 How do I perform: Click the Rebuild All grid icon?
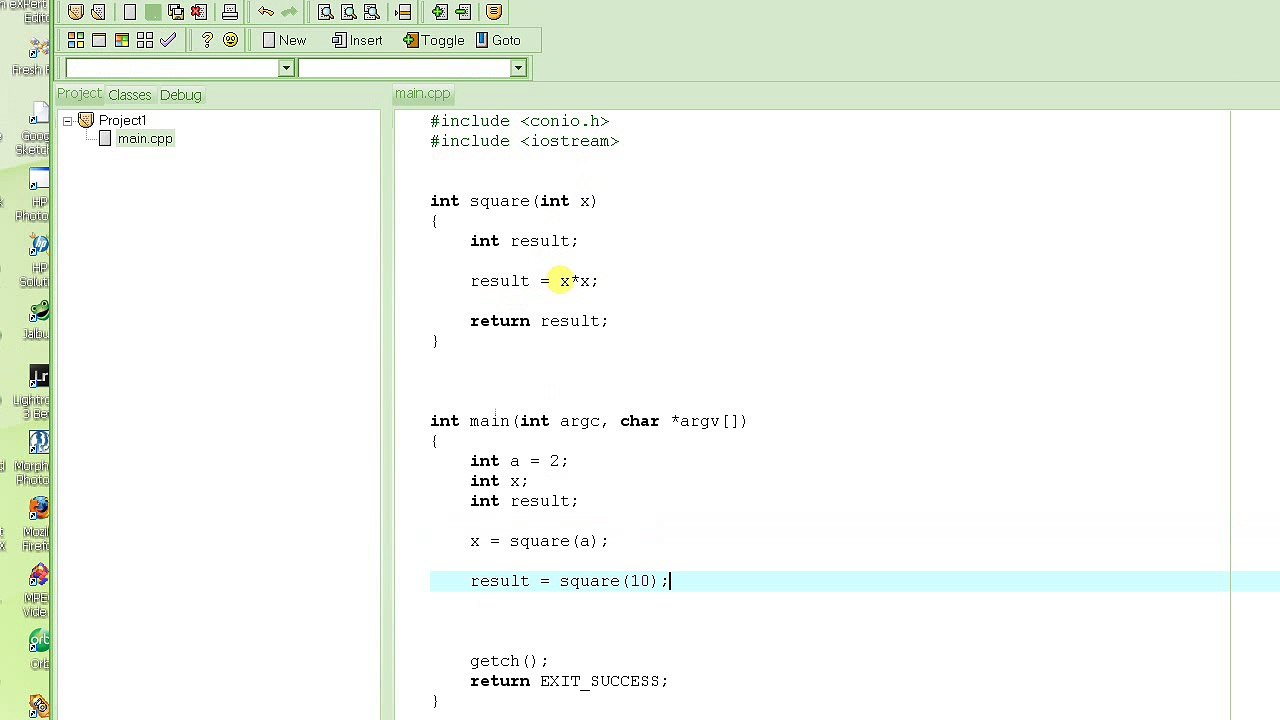pos(145,40)
